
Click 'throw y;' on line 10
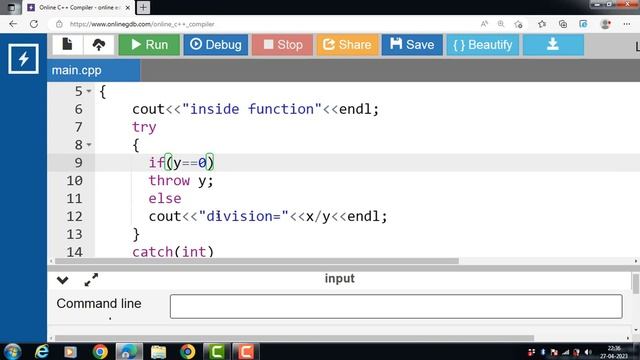coord(181,180)
